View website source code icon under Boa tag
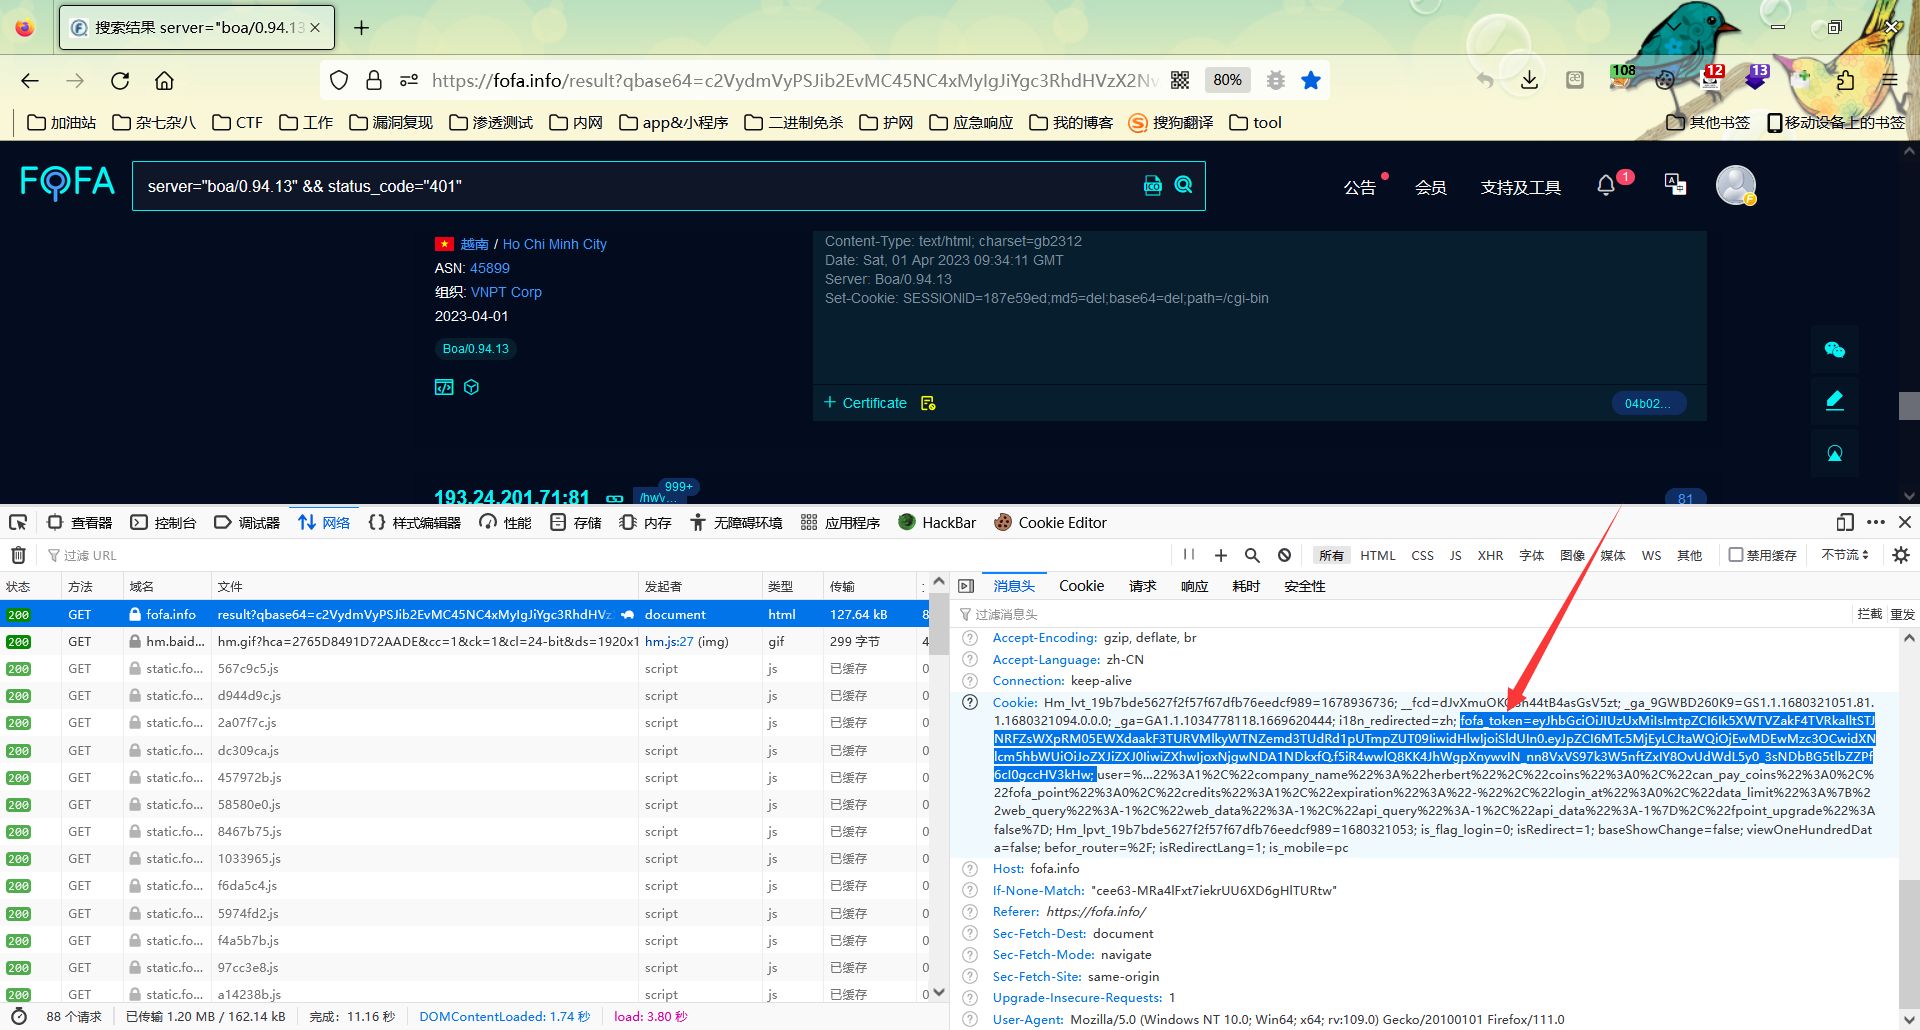Image resolution: width=1920 pixels, height=1030 pixels. 444,387
